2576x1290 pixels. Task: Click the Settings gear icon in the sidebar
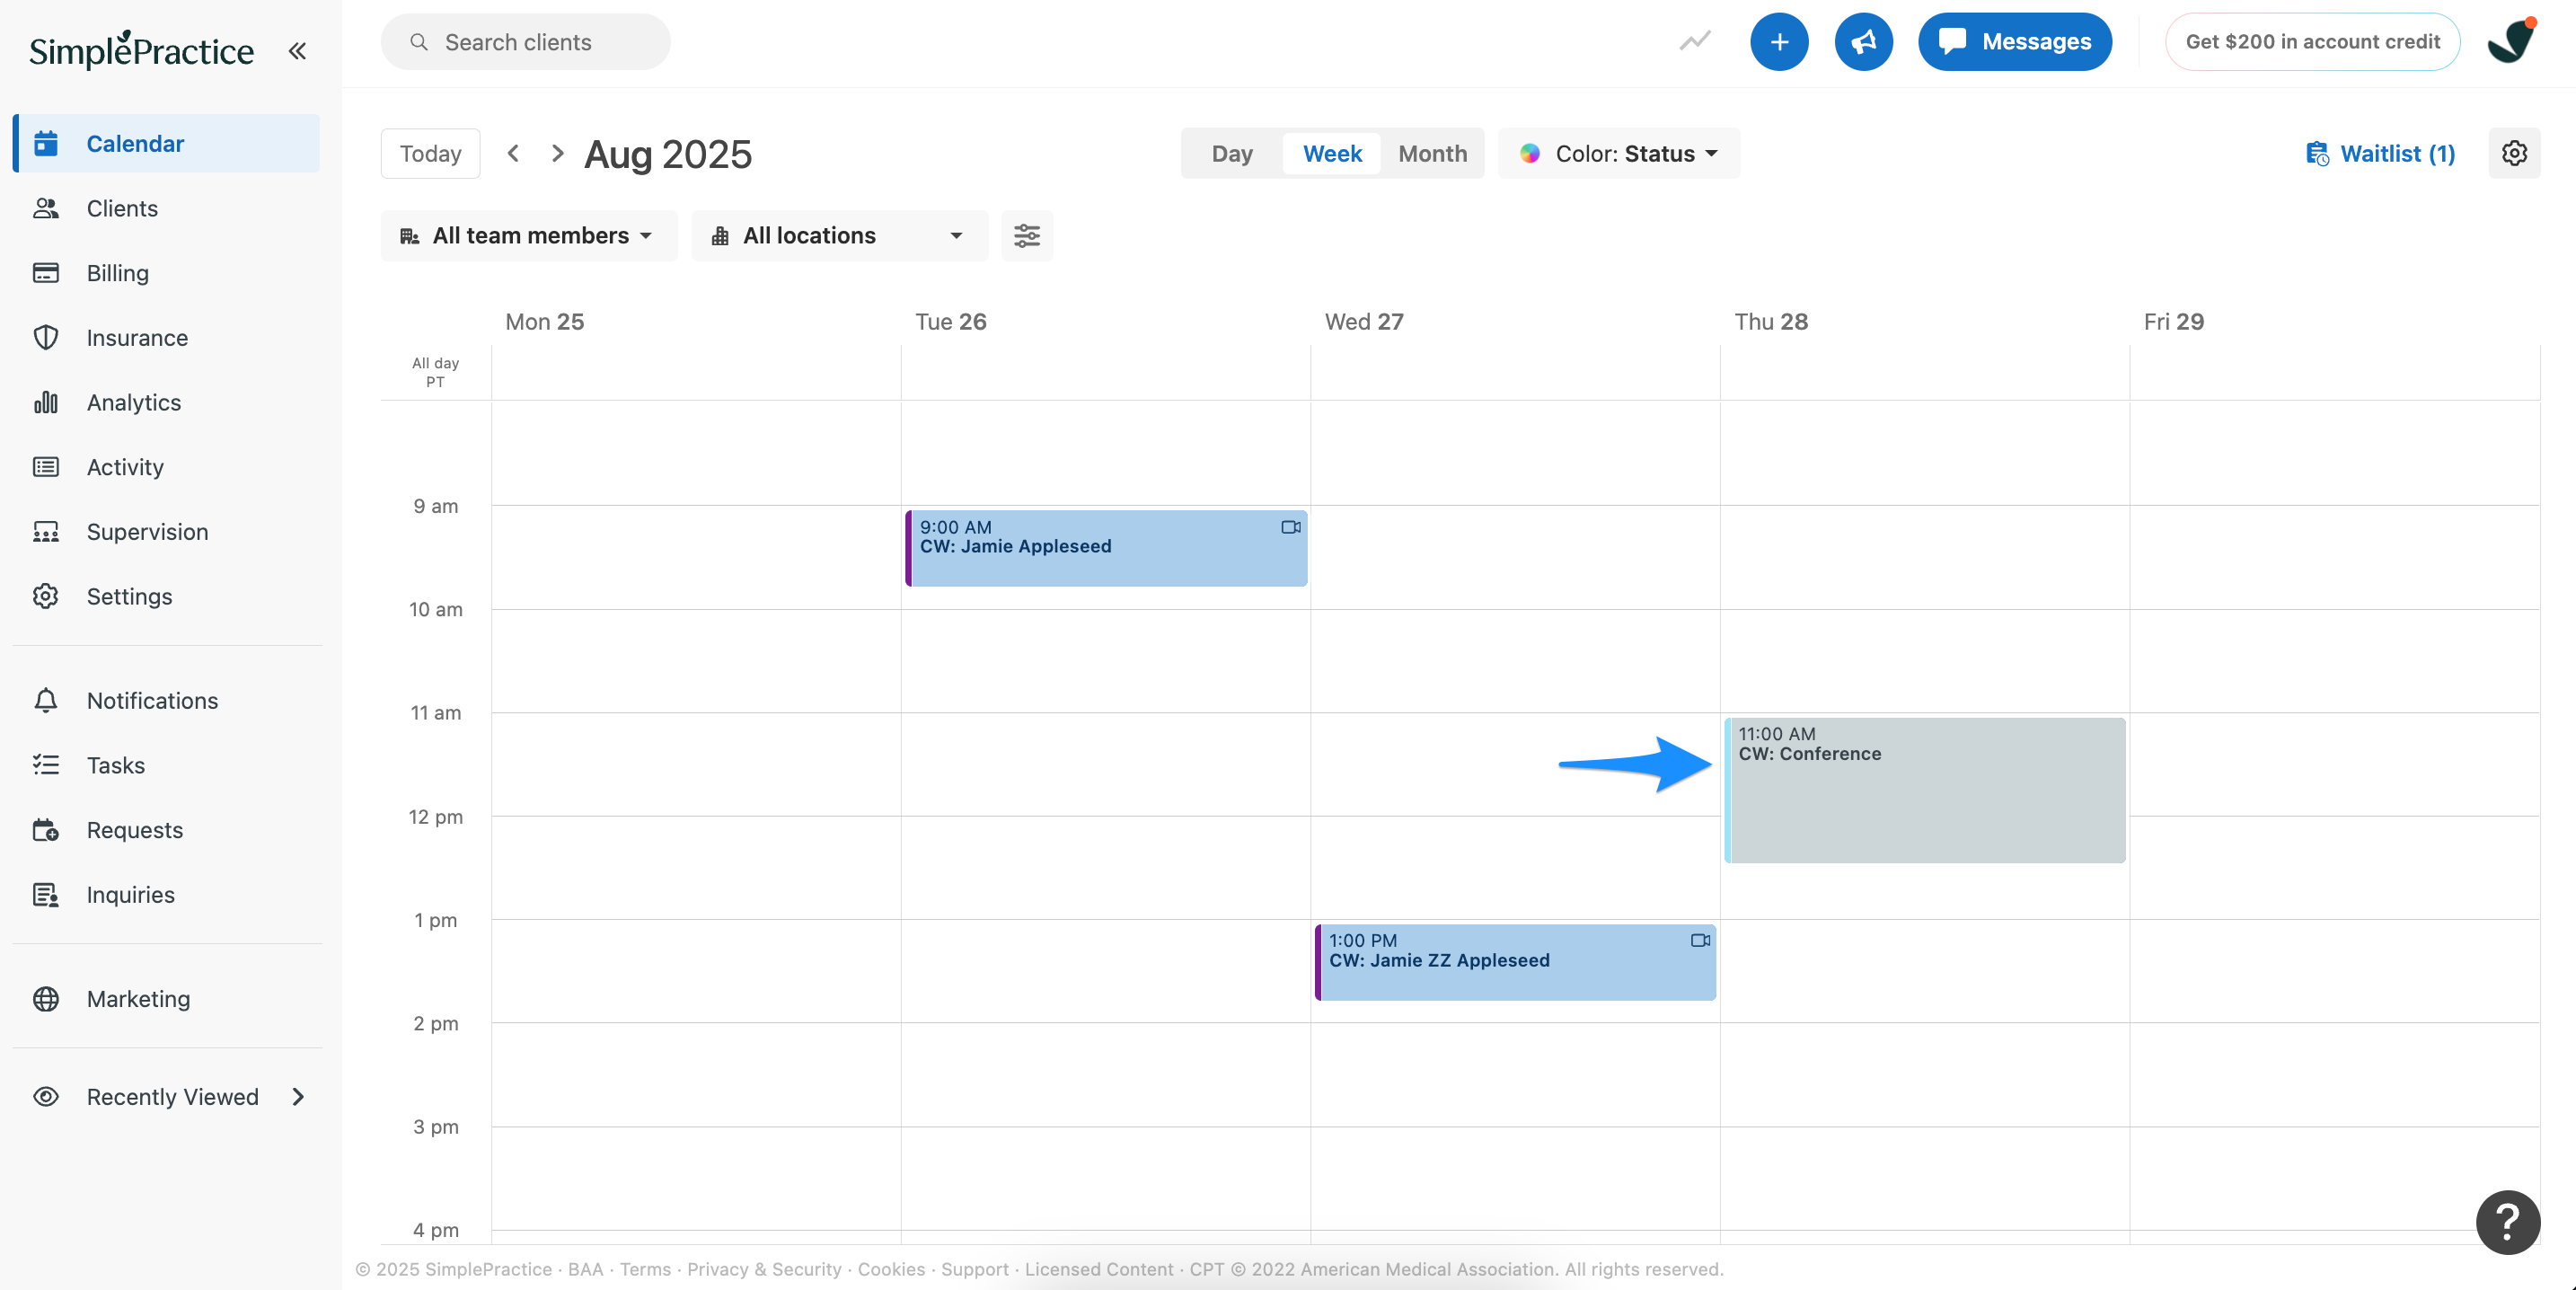coord(46,596)
